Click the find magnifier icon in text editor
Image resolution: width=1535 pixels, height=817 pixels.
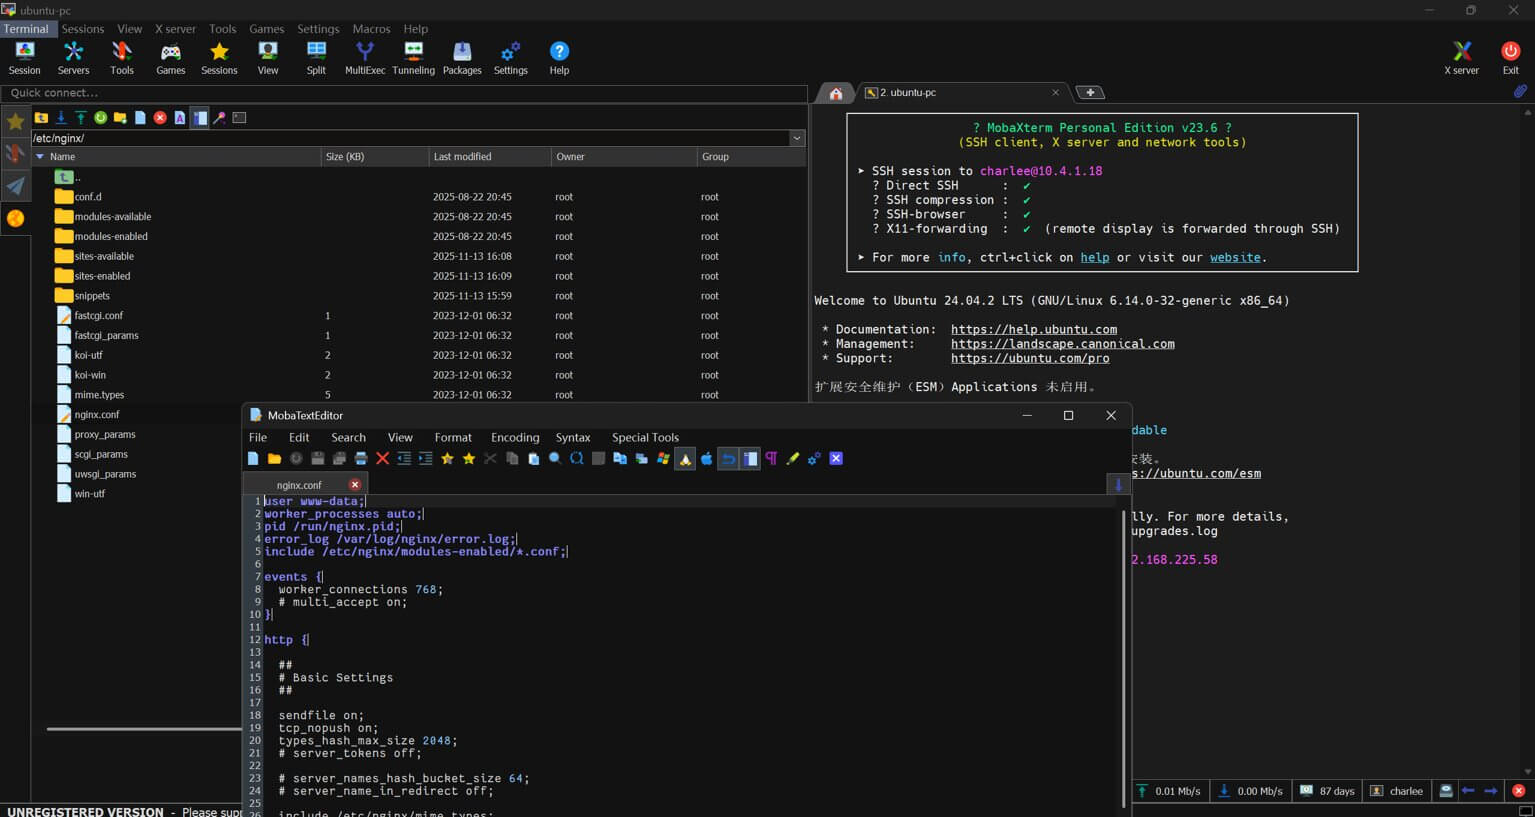[555, 459]
